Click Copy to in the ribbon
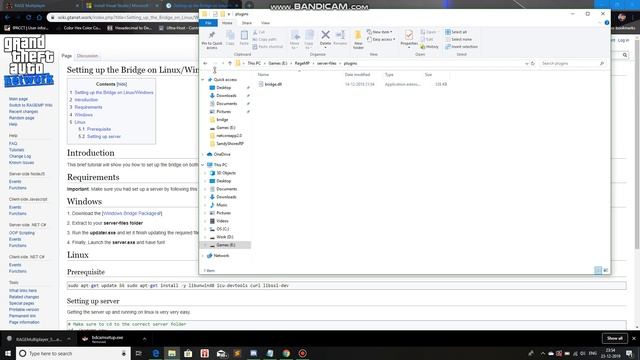Screen dimensions: 640x360 coord(309,40)
